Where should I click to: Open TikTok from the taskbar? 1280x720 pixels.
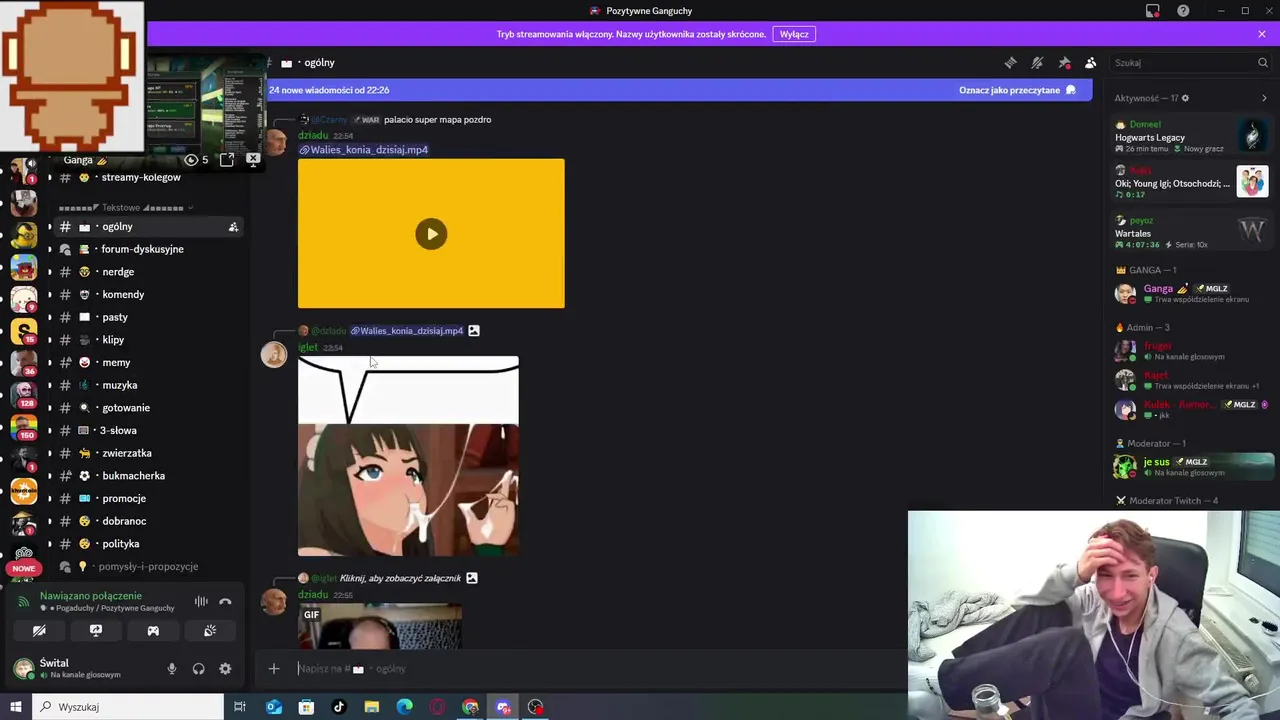[338, 707]
